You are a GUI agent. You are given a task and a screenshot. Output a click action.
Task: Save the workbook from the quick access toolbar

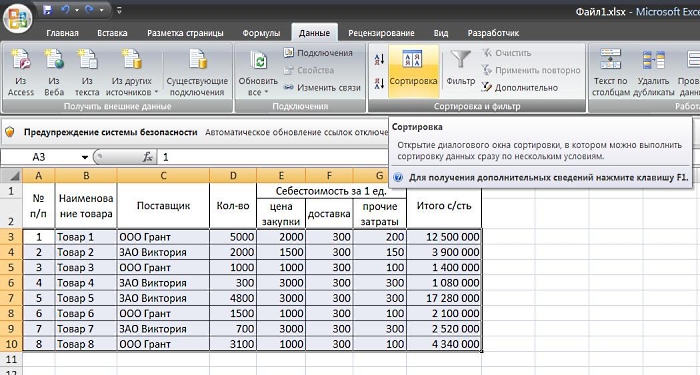(x=47, y=10)
